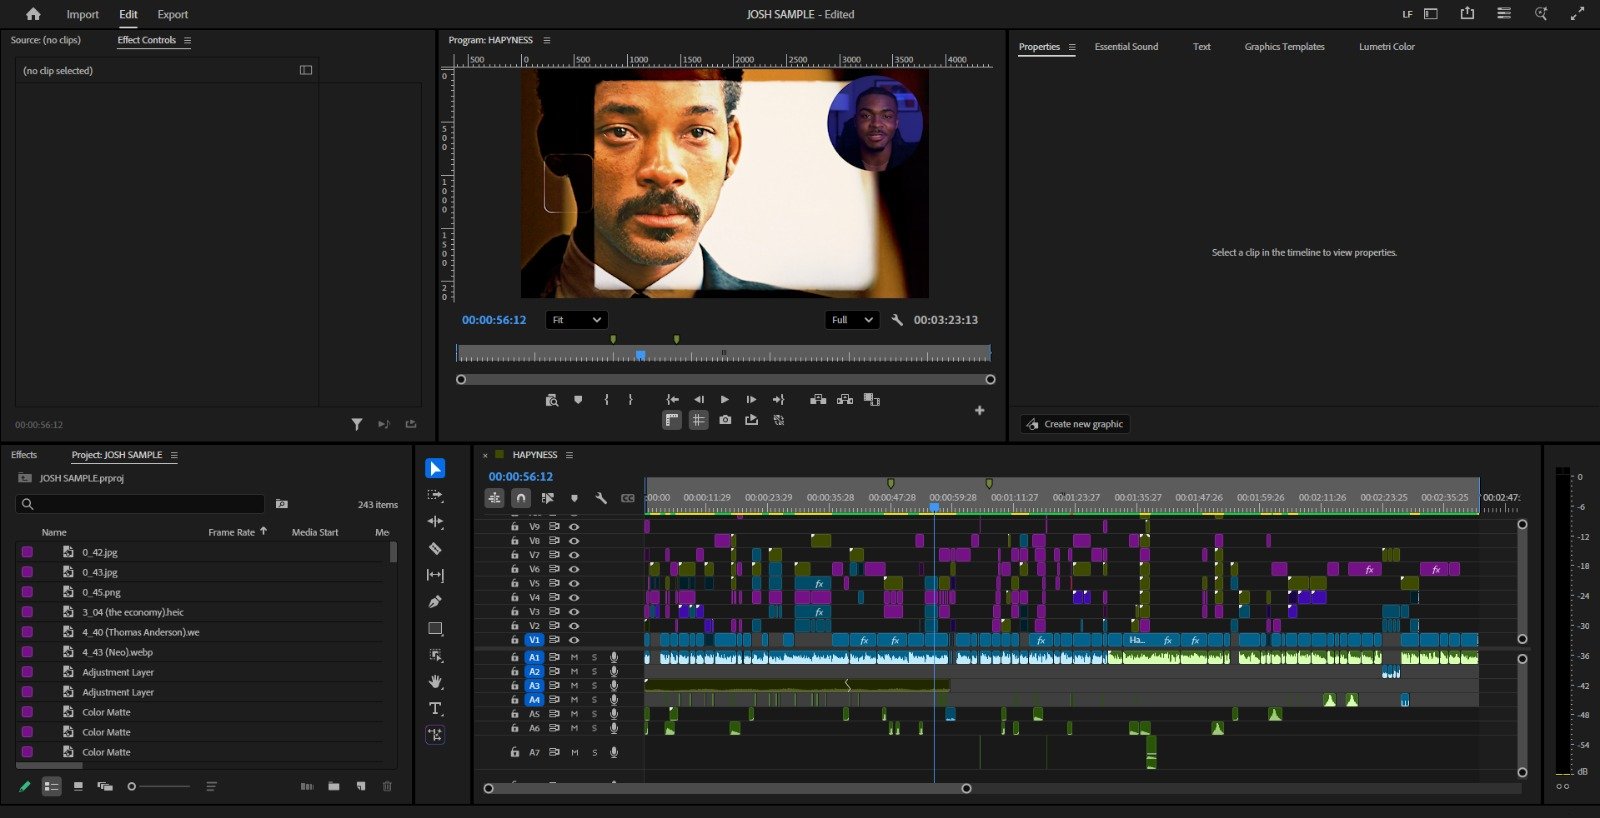Open the Full playback resolution dropdown

tap(851, 320)
